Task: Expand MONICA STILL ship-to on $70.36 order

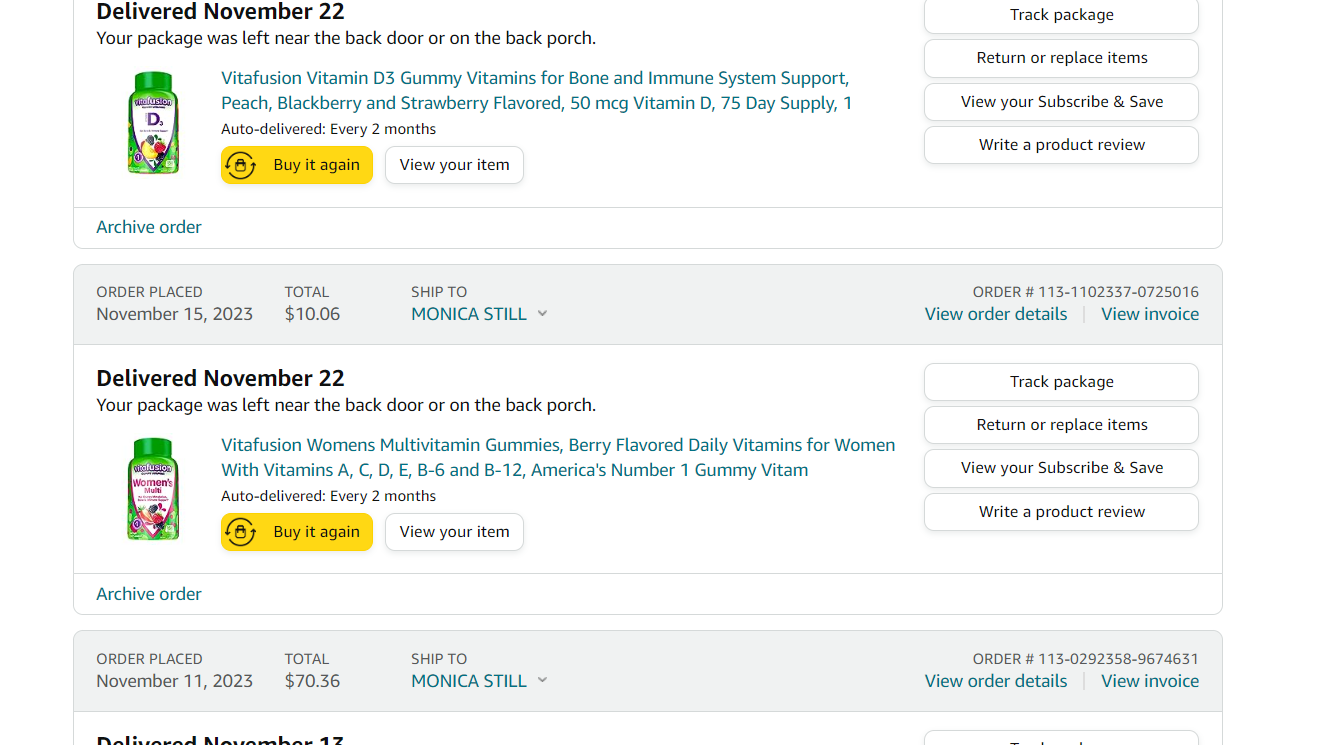Action: [x=479, y=681]
